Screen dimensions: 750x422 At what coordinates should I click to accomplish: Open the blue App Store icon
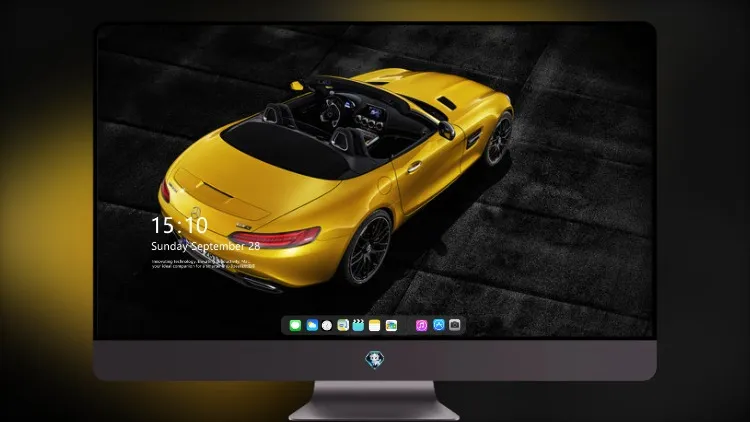point(439,325)
